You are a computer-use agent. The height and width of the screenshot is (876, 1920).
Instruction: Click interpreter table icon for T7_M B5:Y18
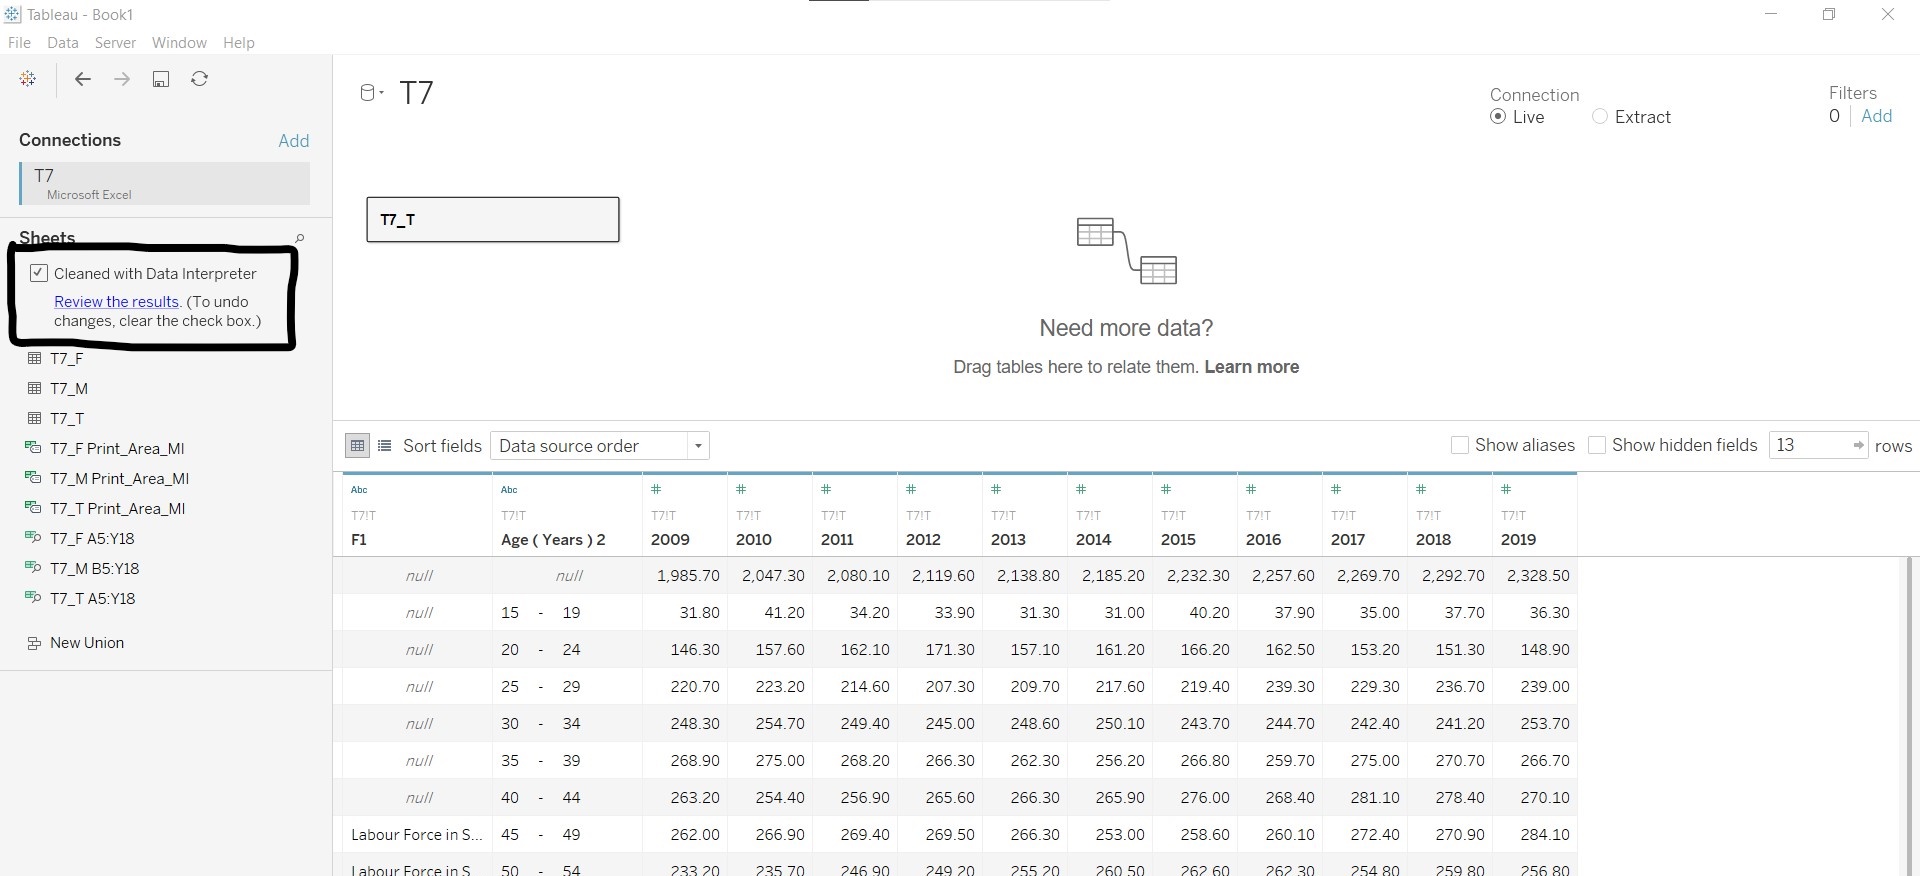coord(33,568)
